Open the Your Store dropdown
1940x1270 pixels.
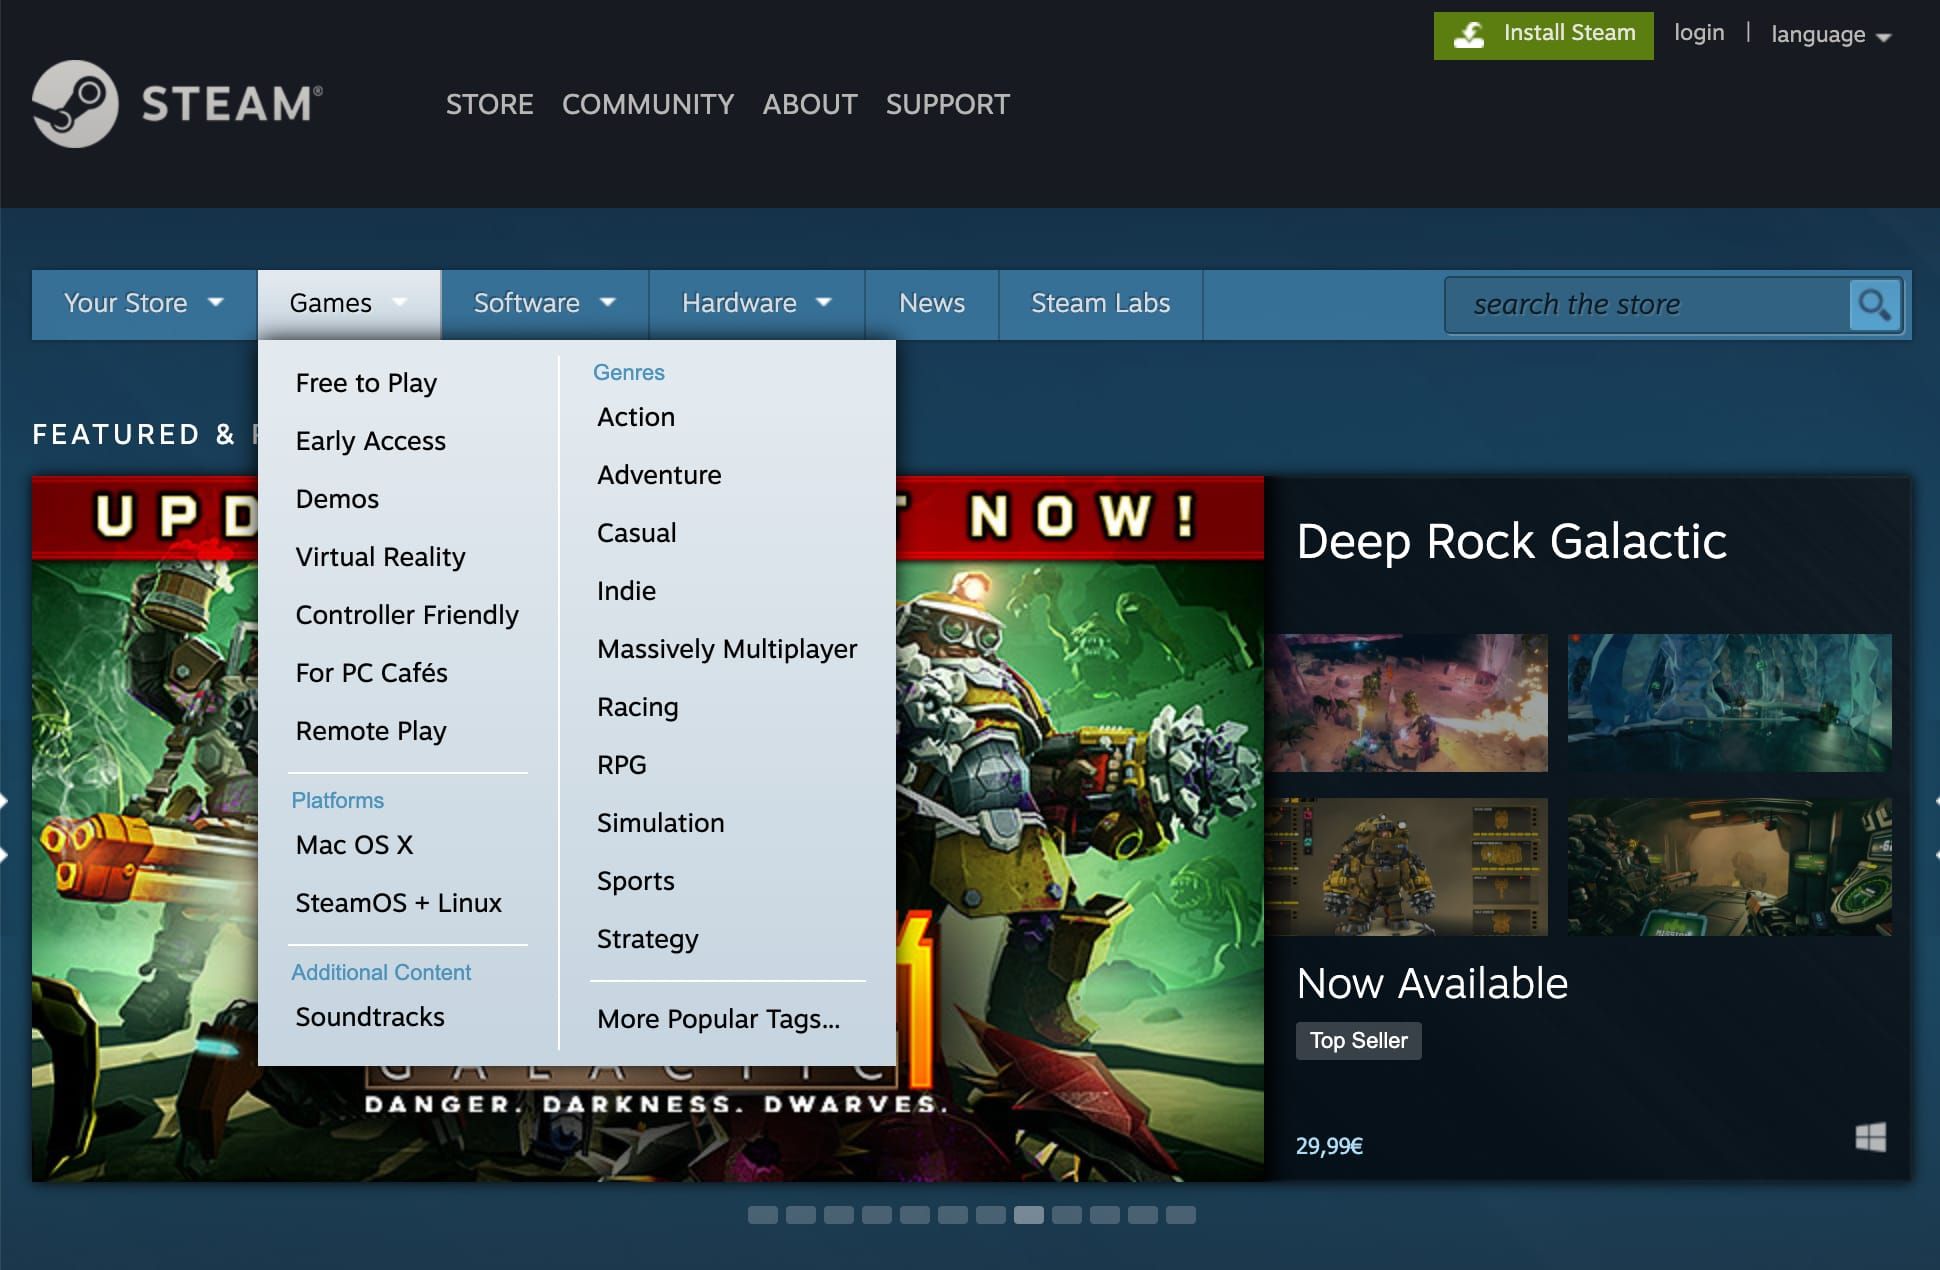[143, 303]
